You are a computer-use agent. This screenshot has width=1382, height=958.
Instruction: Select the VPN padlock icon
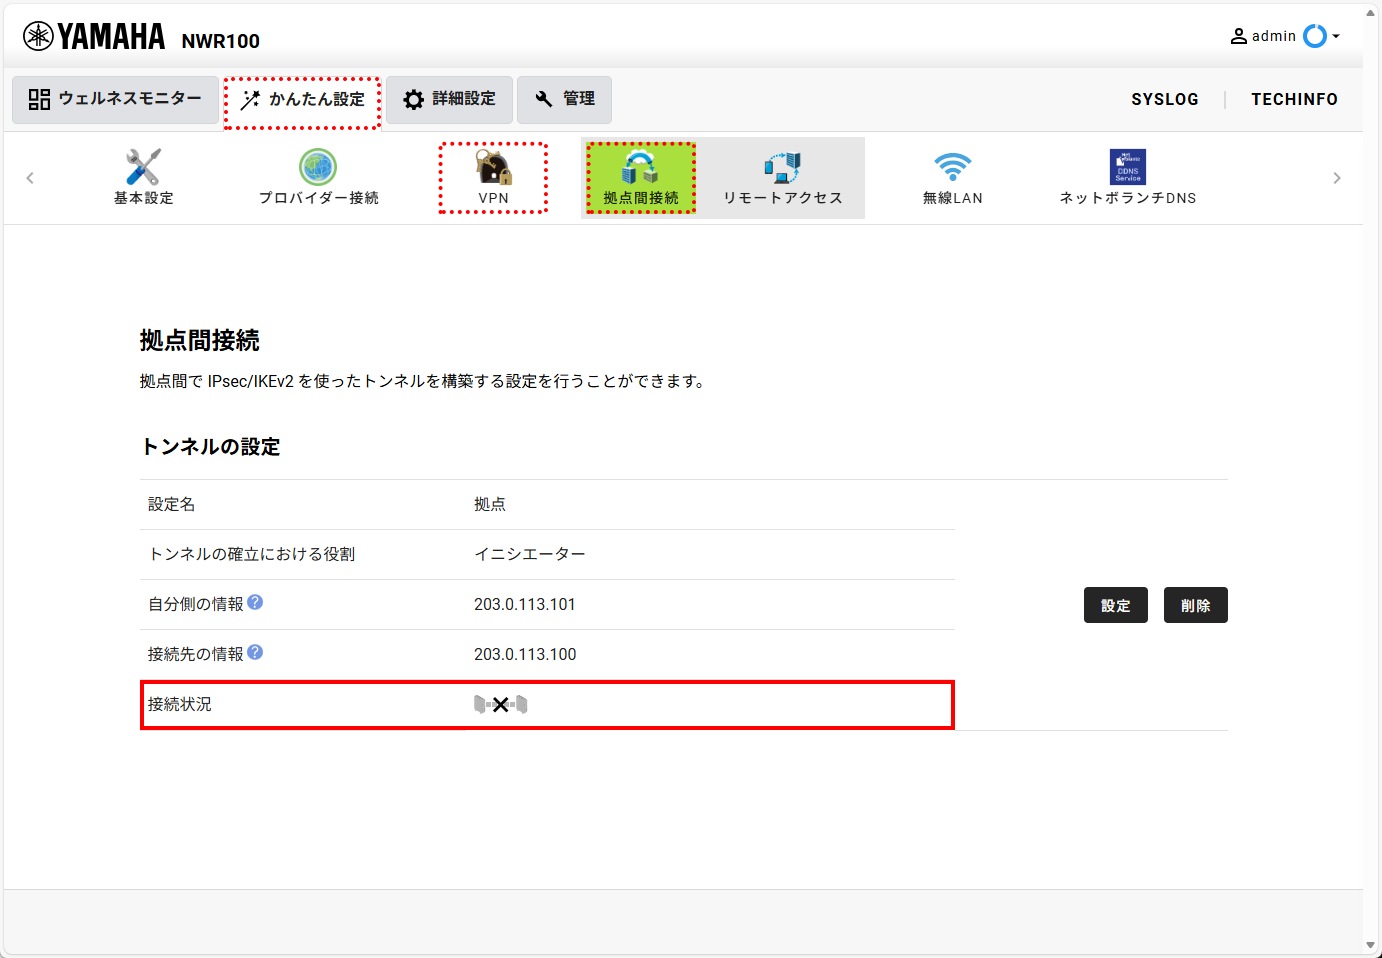click(x=493, y=167)
